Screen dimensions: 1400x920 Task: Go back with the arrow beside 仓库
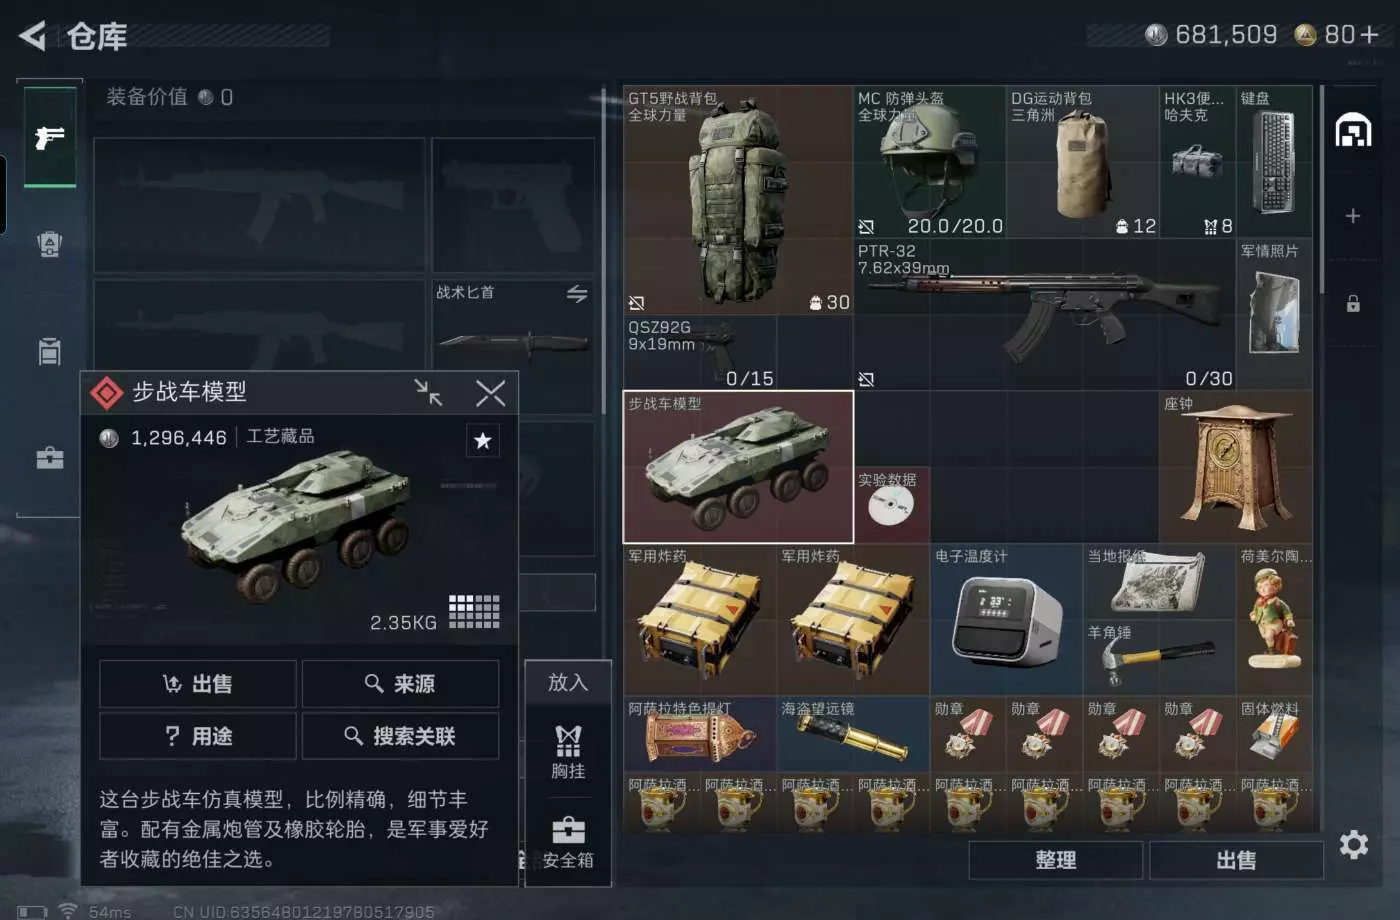point(32,36)
